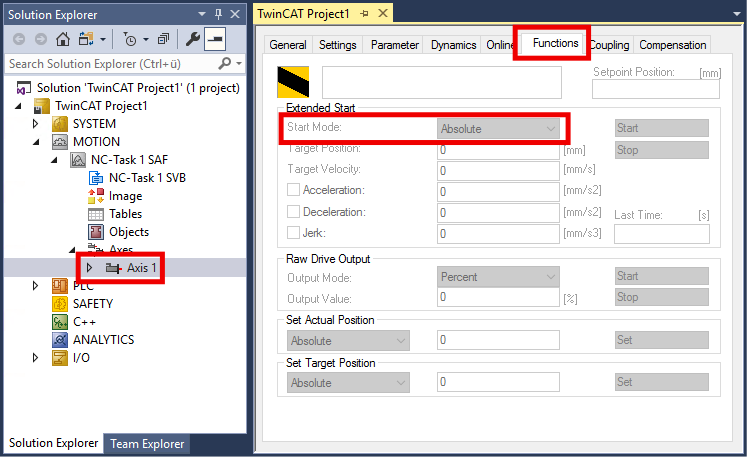Click the Collapse All icon

pyautogui.click(x=163, y=39)
